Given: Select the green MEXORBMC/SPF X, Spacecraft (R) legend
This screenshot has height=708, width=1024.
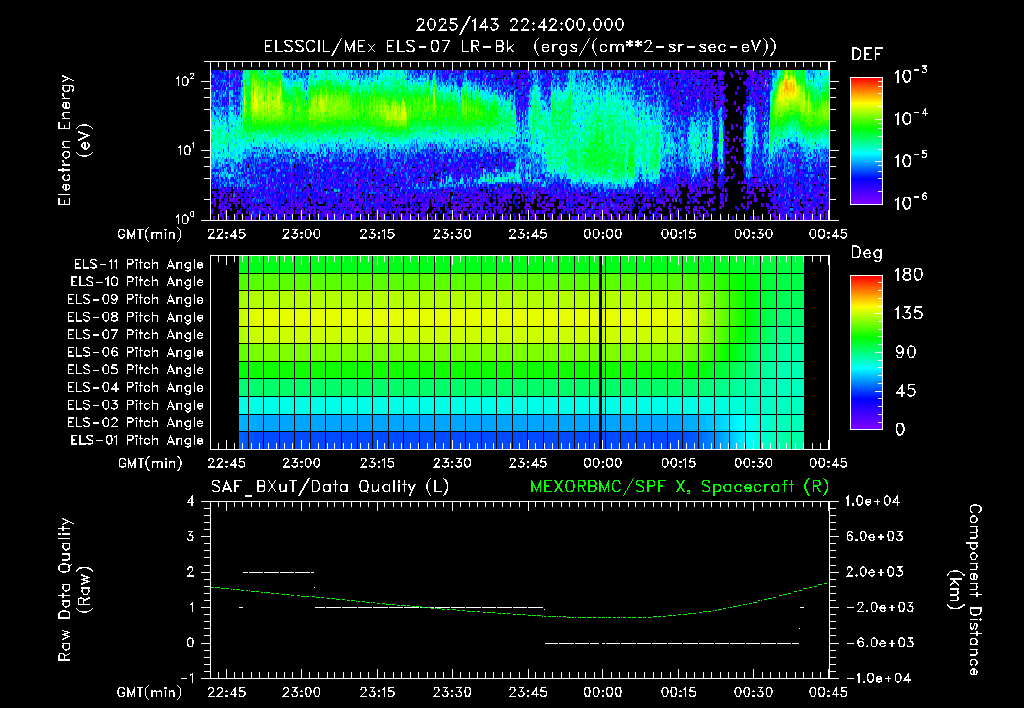Looking at the screenshot, I should pyautogui.click(x=679, y=487).
